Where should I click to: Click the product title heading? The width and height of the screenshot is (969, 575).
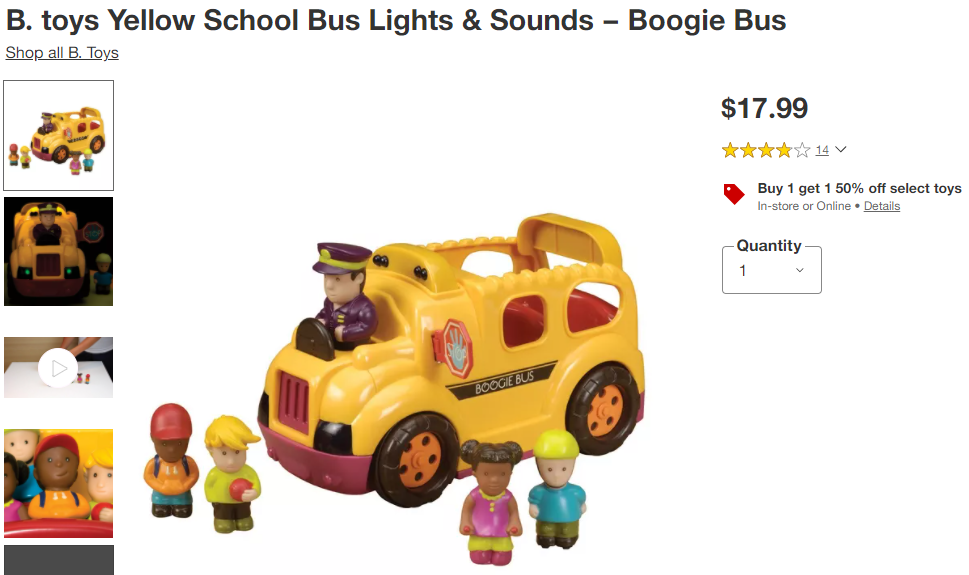(x=396, y=20)
